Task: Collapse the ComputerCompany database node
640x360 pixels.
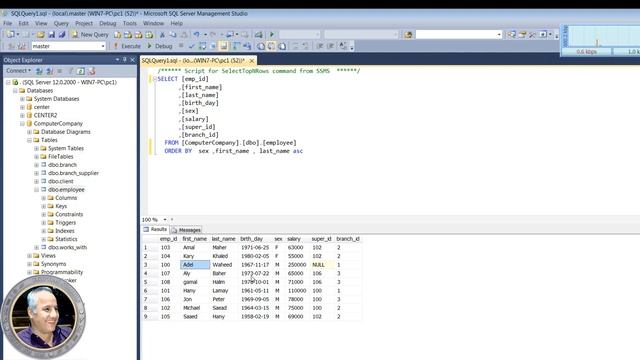Action: tap(22, 124)
